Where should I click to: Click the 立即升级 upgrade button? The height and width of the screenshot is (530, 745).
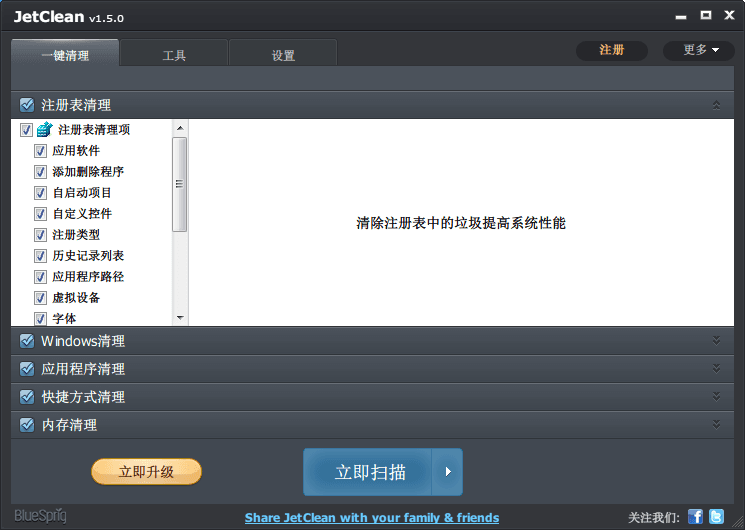pos(146,472)
